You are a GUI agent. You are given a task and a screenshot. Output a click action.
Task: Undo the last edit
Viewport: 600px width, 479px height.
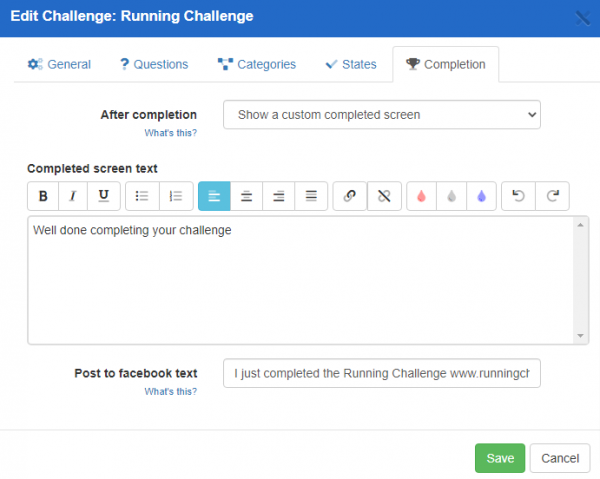tap(519, 196)
